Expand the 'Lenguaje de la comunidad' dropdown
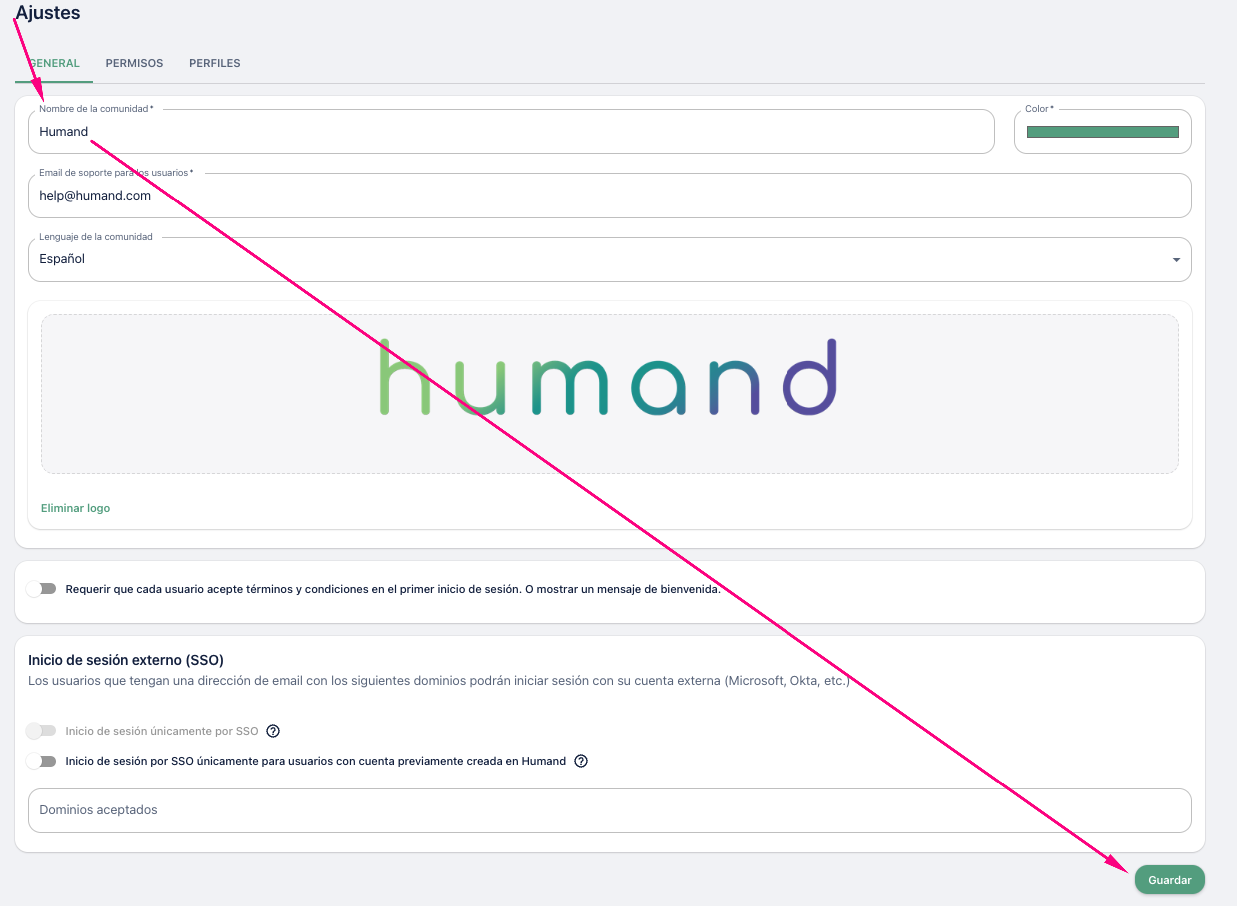The image size is (1237, 906). point(600,260)
